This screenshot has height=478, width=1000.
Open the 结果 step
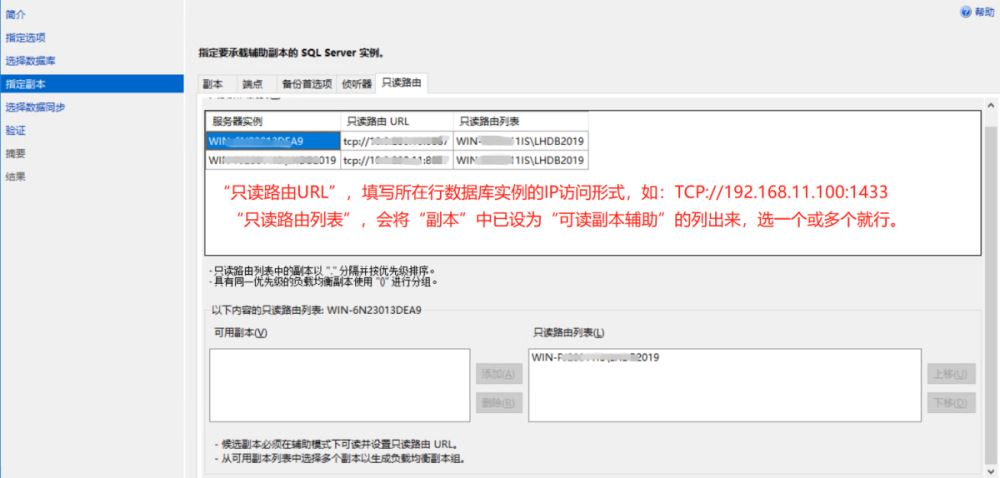pyautogui.click(x=16, y=177)
